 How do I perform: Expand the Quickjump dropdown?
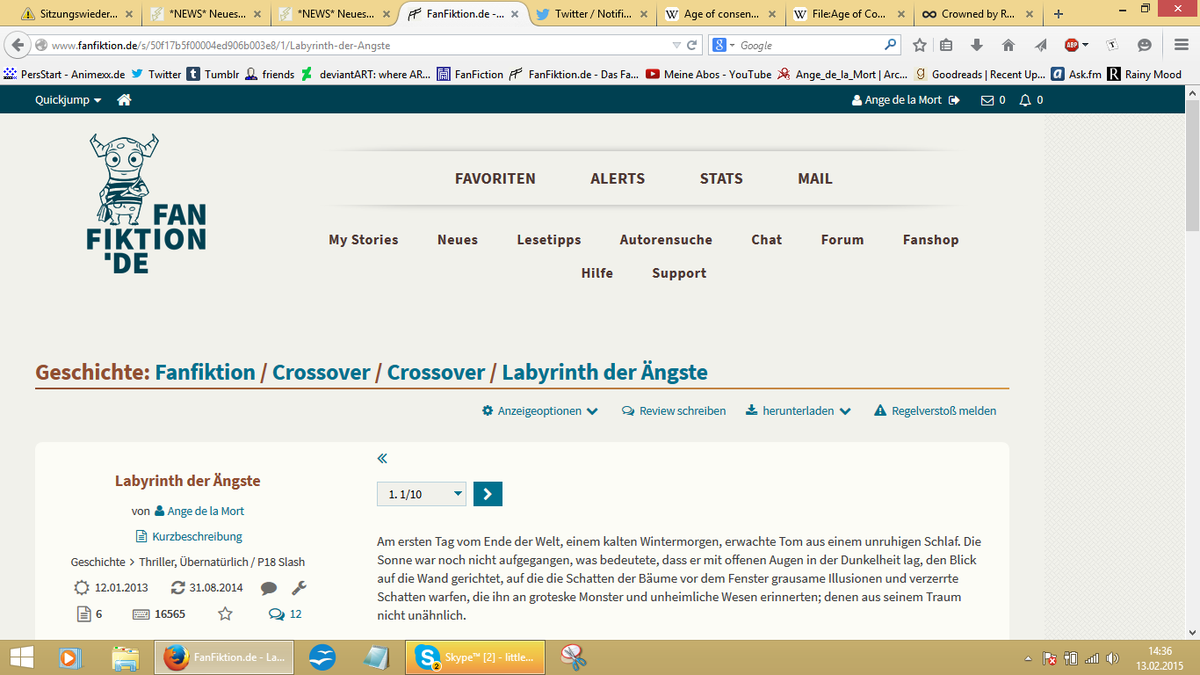pyautogui.click(x=68, y=100)
